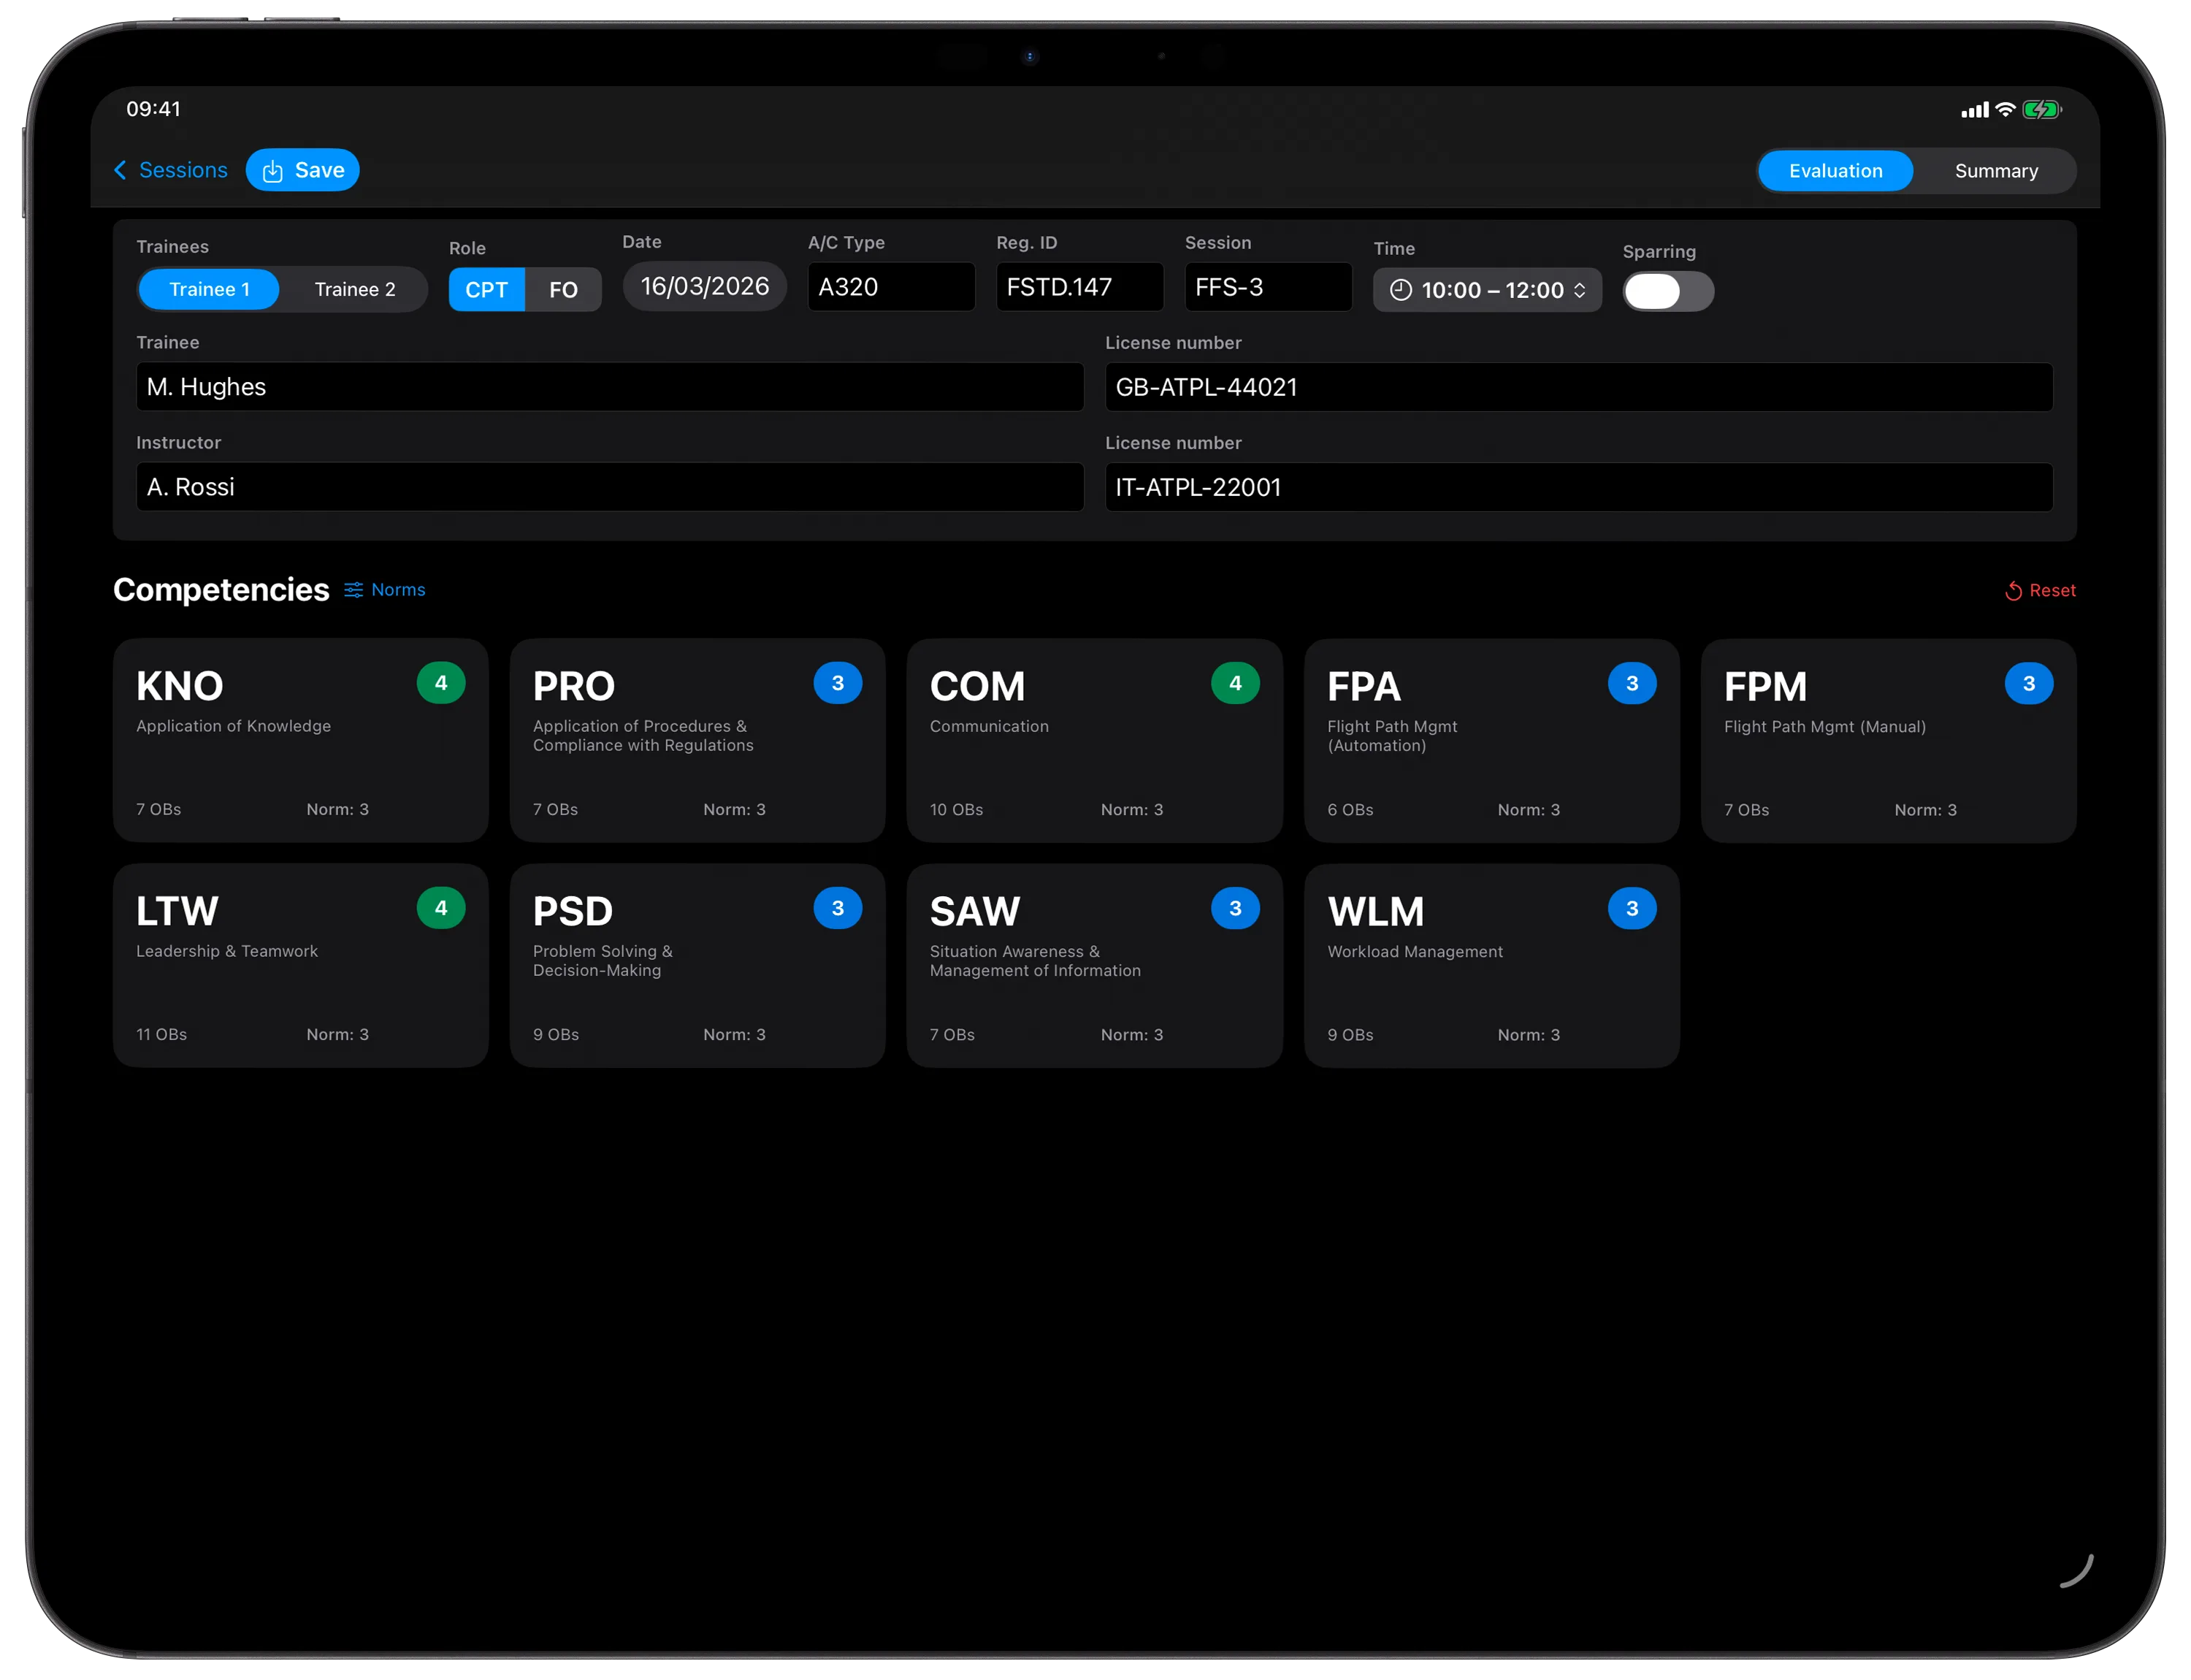Open the WLM Workload Management card

[1492, 966]
